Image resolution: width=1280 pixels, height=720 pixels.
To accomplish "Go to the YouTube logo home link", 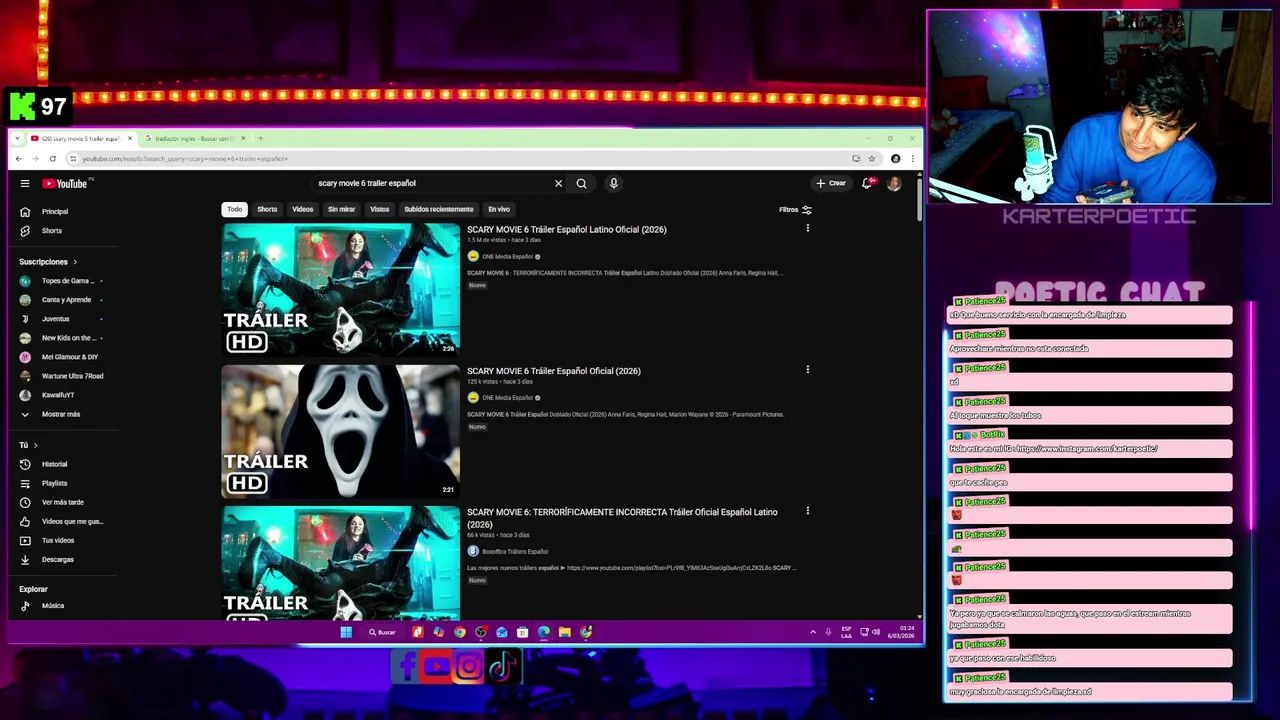I will (65, 184).
